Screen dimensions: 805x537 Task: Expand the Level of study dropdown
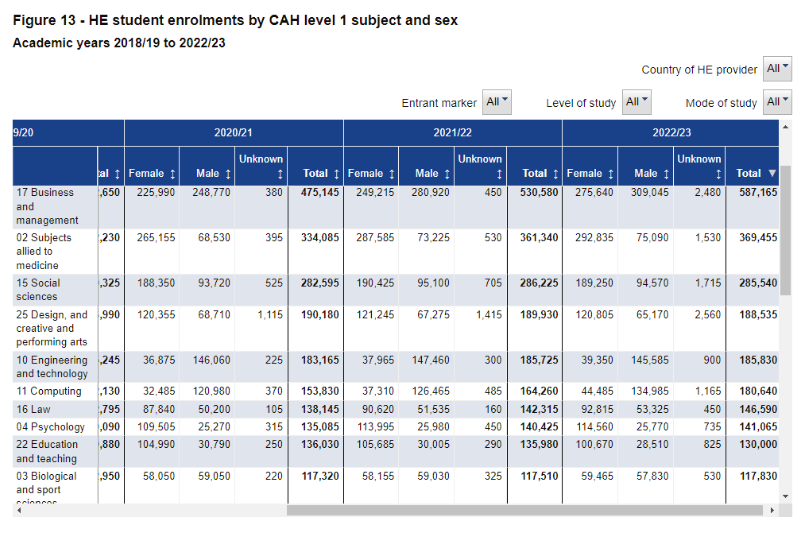[637, 102]
